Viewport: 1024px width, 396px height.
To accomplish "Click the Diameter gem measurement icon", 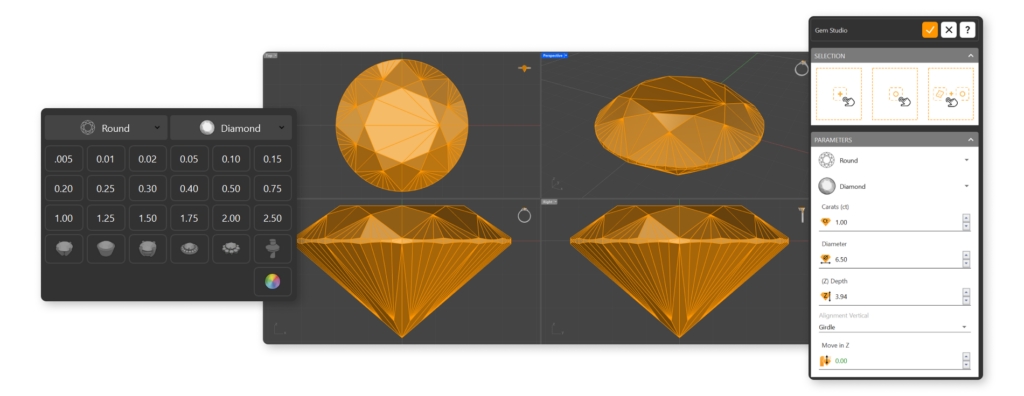I will click(x=825, y=259).
